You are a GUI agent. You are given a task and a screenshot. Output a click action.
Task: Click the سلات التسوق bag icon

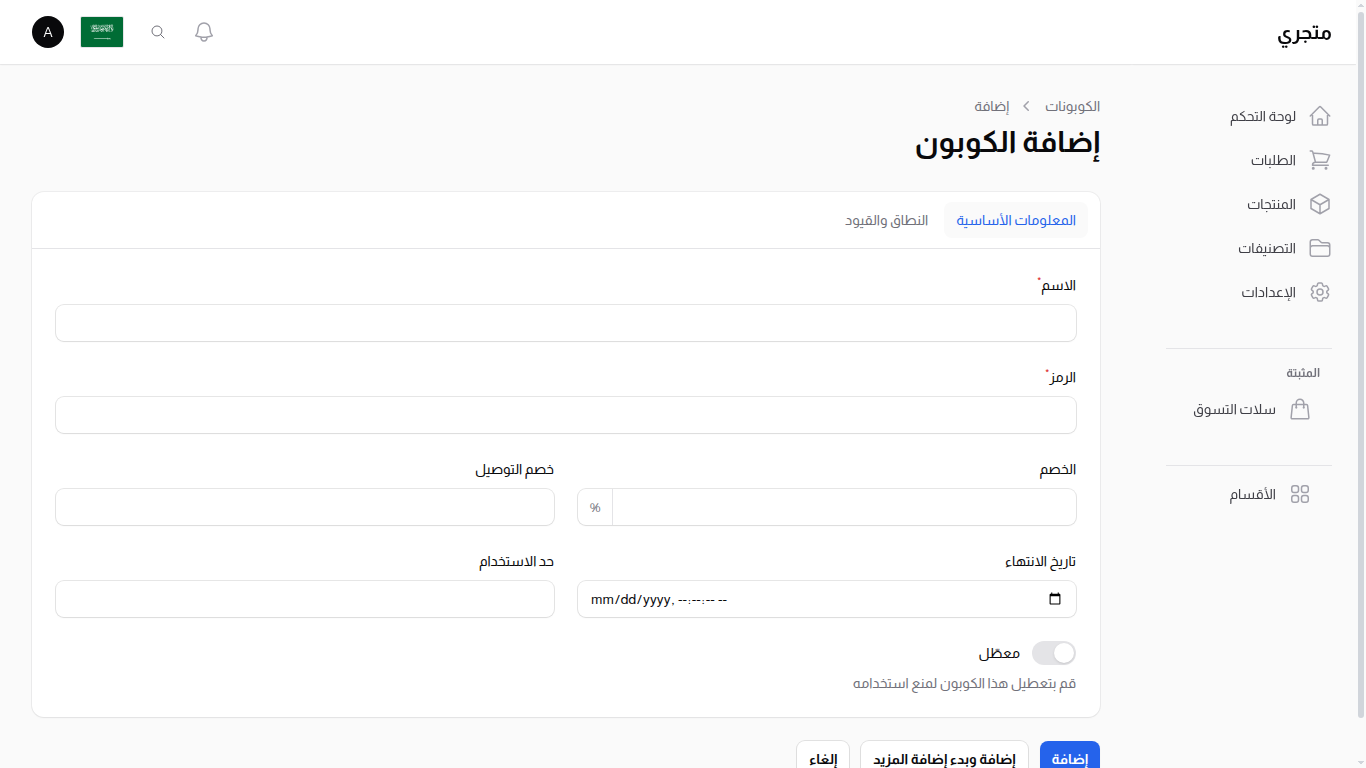click(1300, 409)
